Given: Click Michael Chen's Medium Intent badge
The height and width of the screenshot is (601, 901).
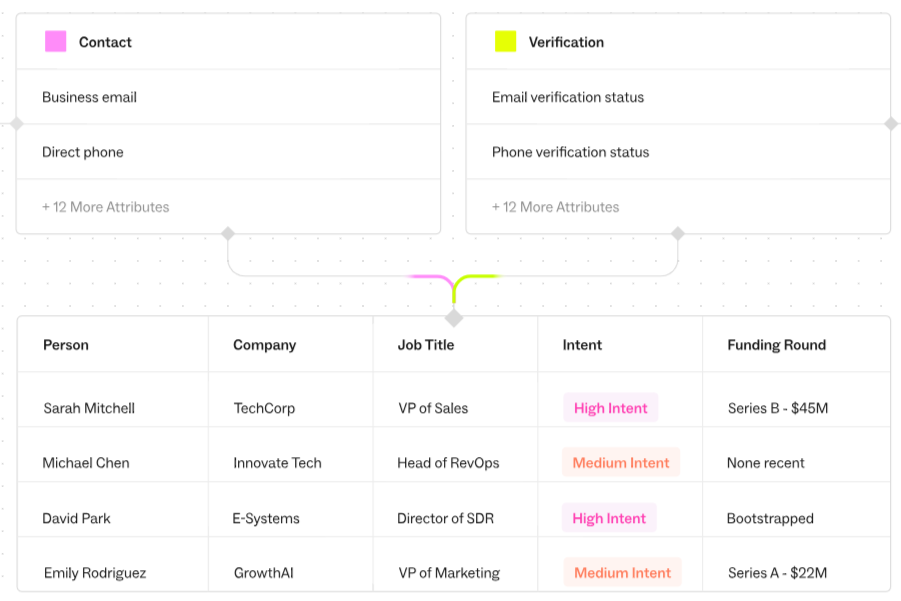Looking at the screenshot, I should click(621, 463).
